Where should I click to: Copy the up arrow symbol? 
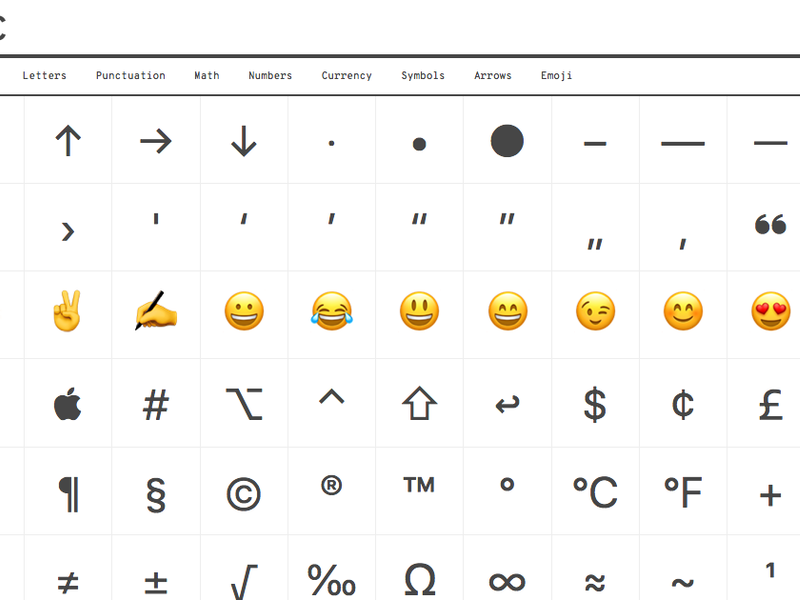[x=67, y=141]
